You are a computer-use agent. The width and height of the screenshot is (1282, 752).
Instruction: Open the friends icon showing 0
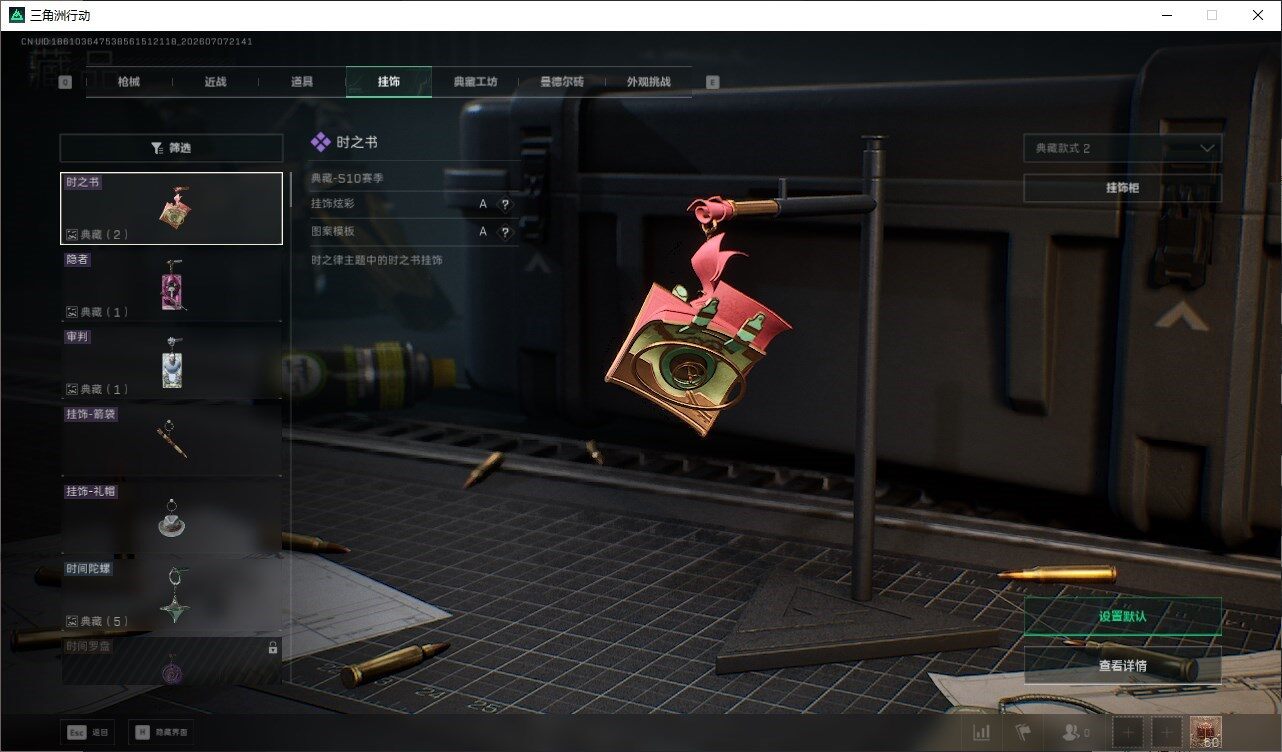(1075, 733)
